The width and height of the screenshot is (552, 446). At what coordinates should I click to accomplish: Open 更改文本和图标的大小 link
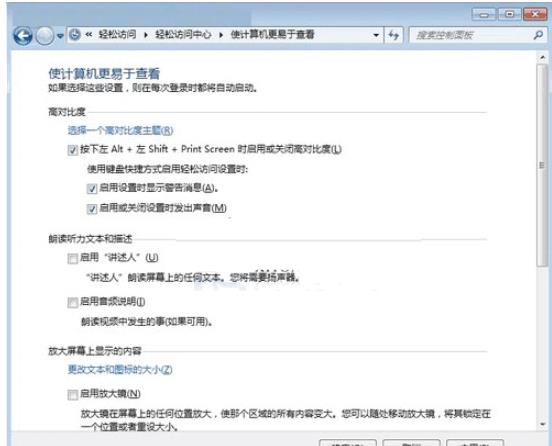(x=120, y=370)
